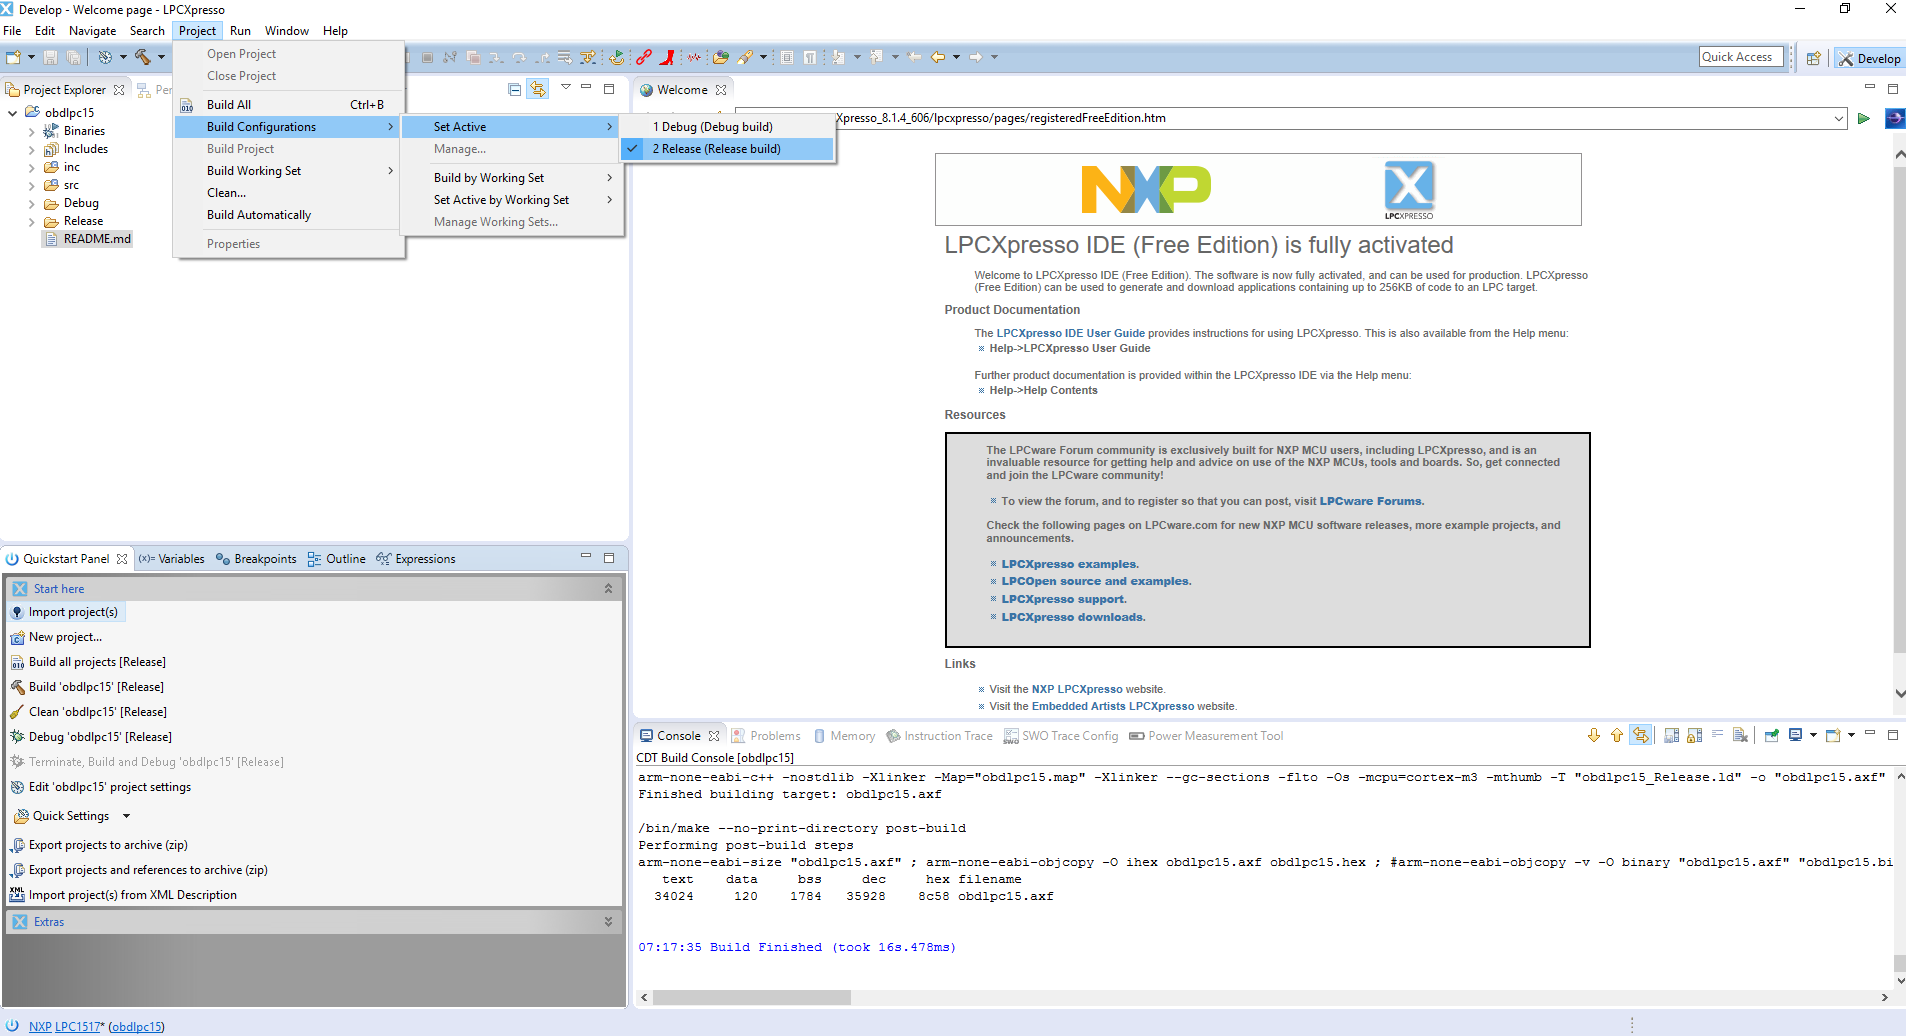Click Display Selected Console monitor icon
This screenshot has width=1906, height=1036.
click(1796, 735)
